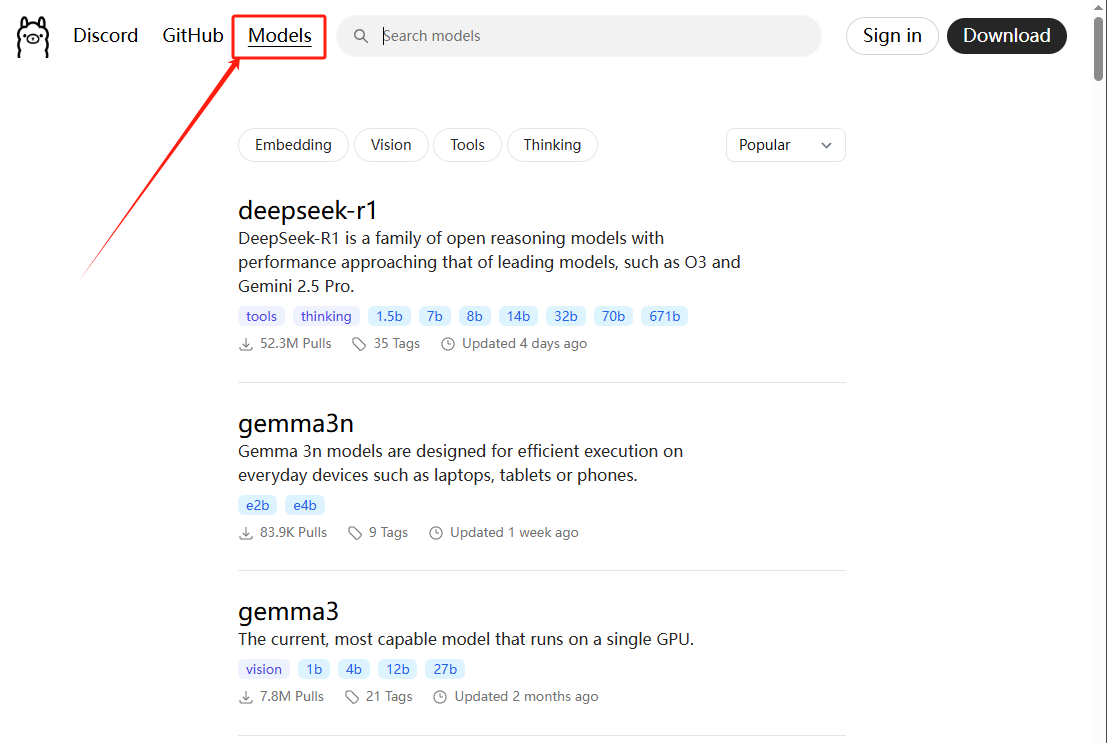Open the deepseek-r1 model page
Viewport: 1107px width, 743px height.
308,210
